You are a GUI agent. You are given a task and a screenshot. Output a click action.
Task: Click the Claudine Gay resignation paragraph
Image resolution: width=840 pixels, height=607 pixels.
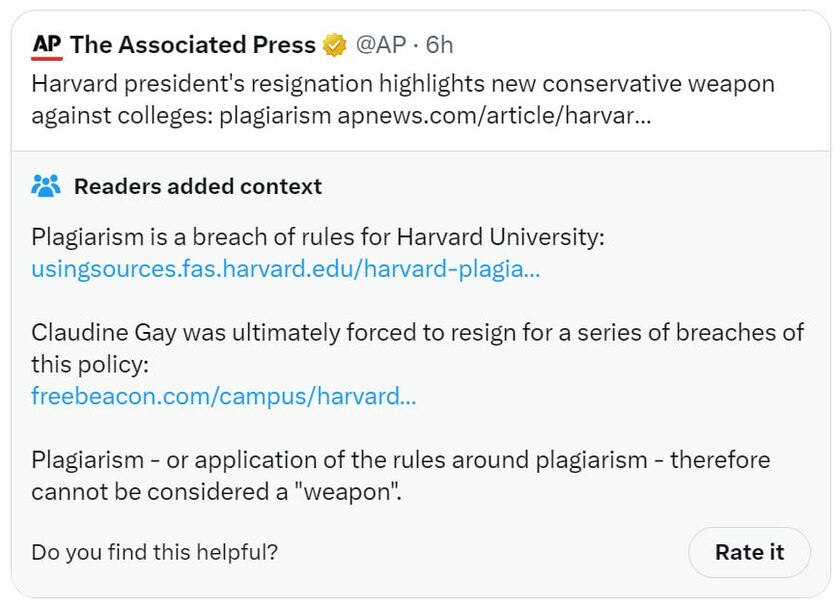point(417,348)
